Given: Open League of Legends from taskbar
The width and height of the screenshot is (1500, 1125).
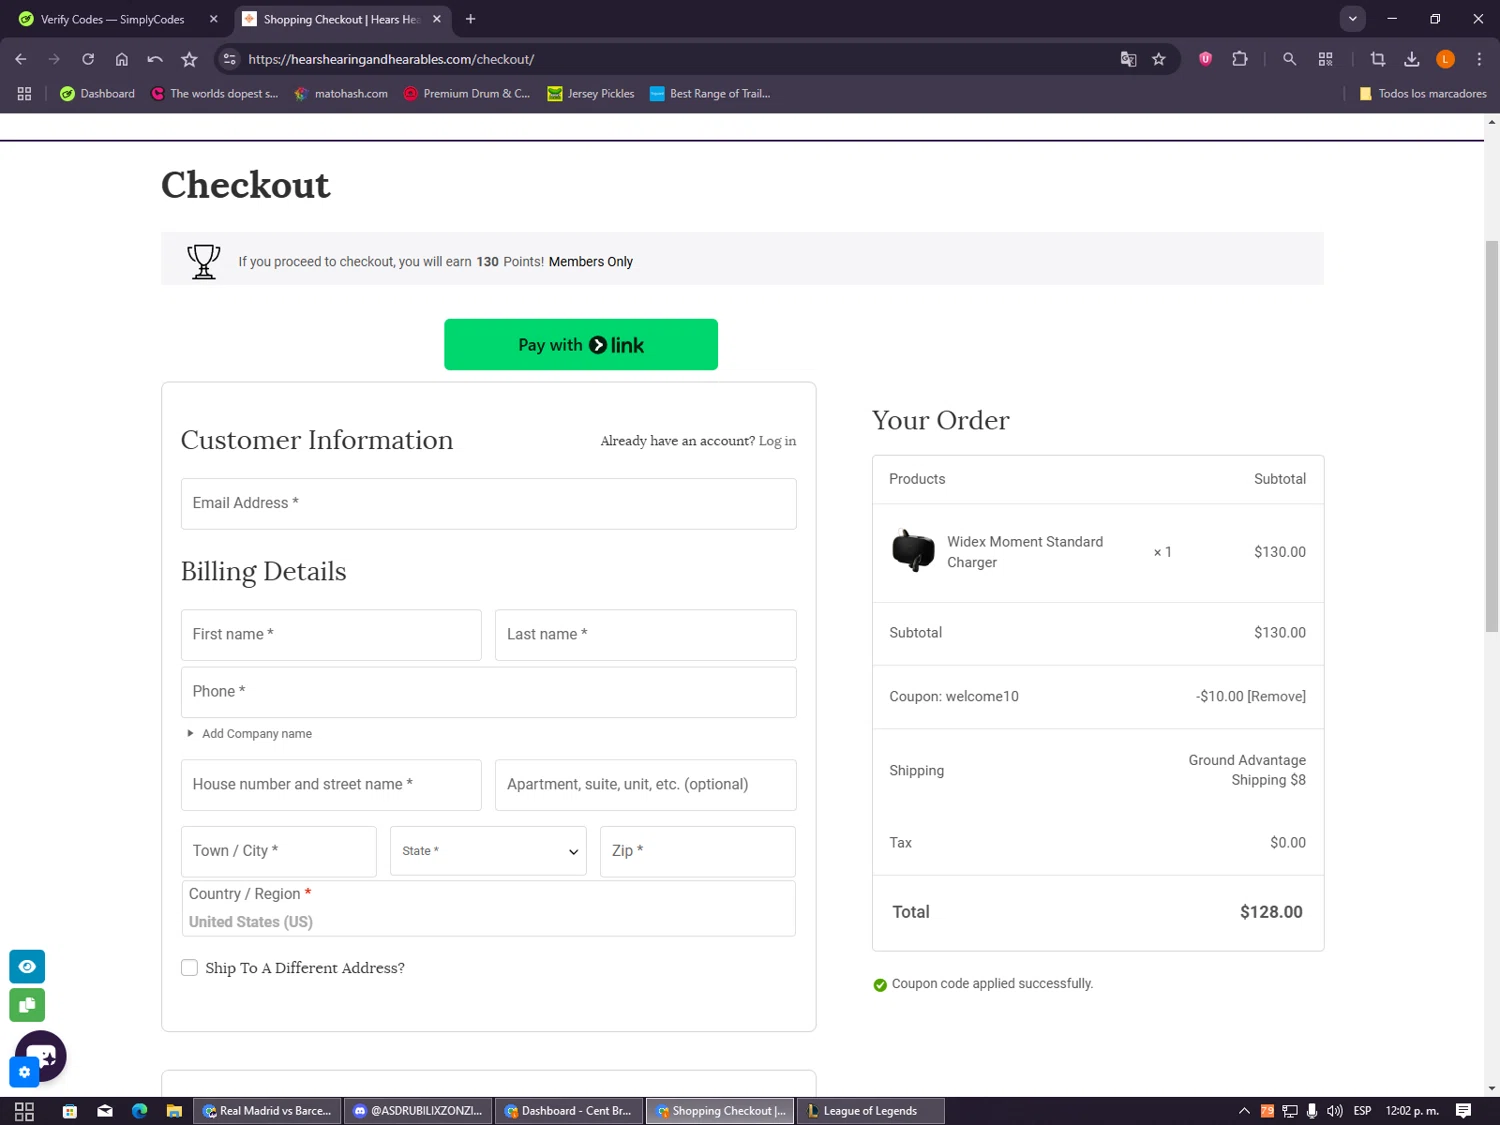Looking at the screenshot, I should coord(870,1111).
